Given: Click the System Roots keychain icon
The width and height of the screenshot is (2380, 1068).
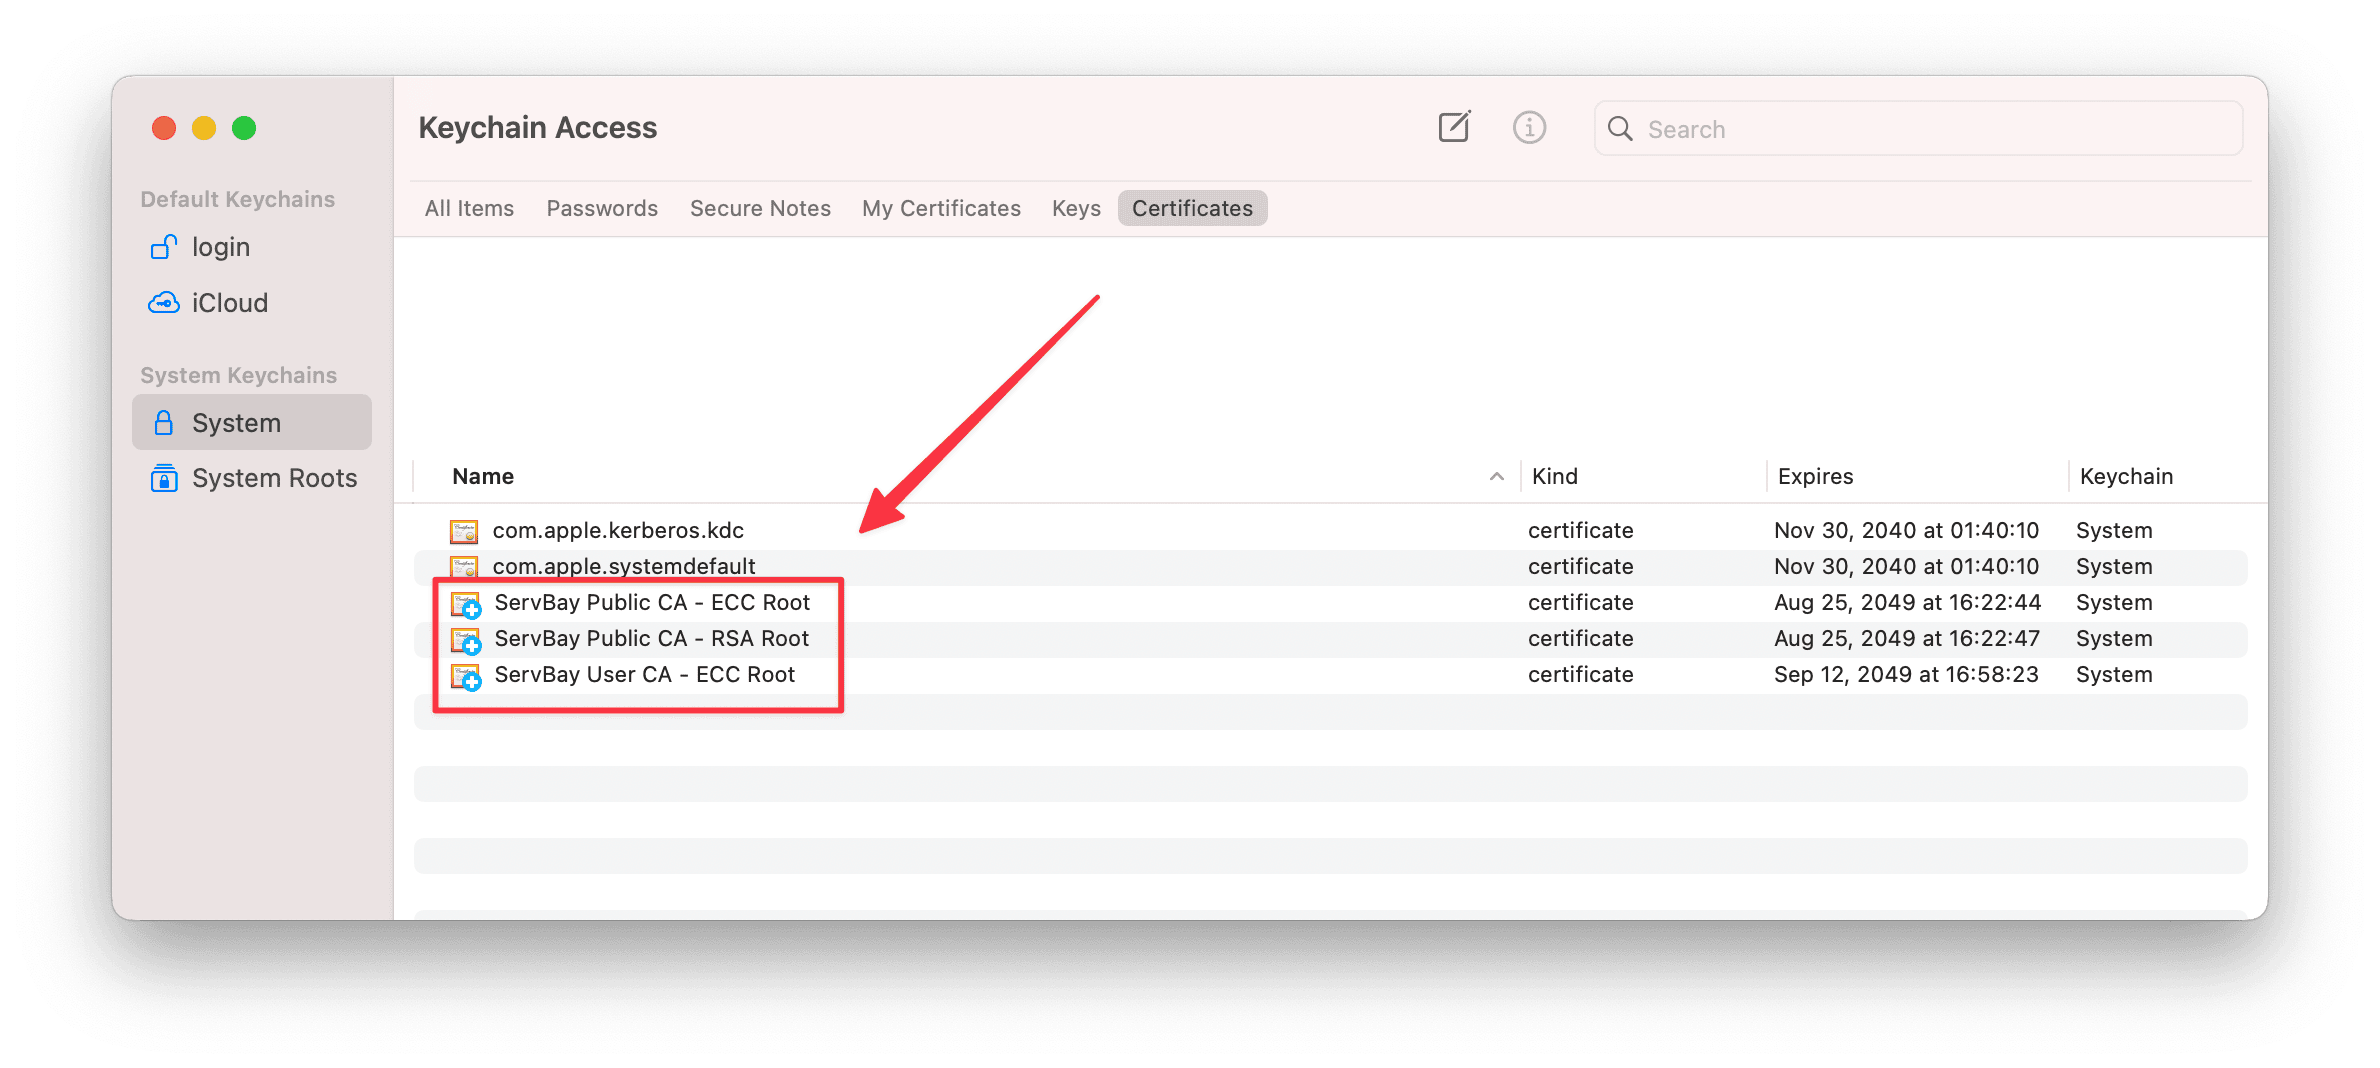Looking at the screenshot, I should point(163,478).
